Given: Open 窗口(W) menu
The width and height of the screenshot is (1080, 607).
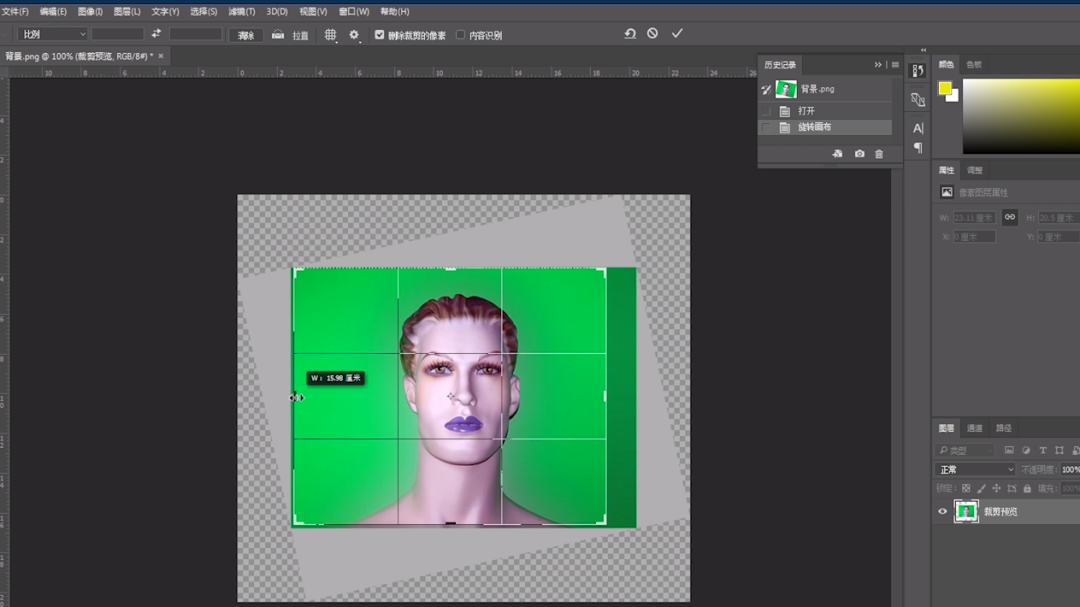Looking at the screenshot, I should [x=354, y=12].
